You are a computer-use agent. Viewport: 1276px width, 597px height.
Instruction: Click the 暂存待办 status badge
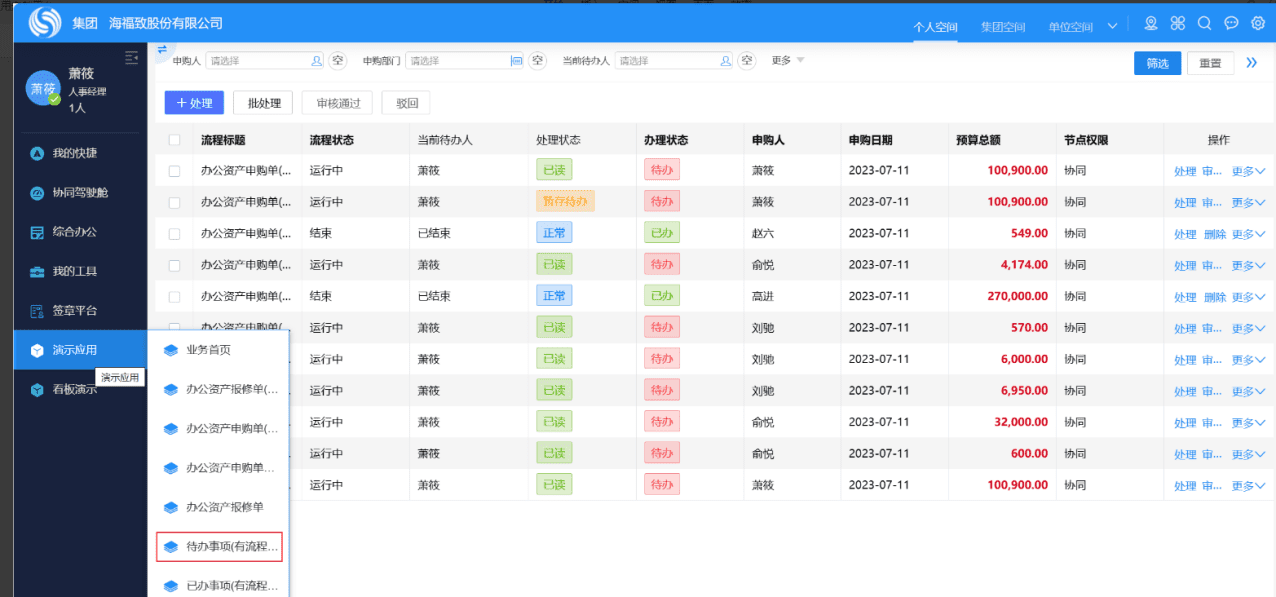coord(565,202)
